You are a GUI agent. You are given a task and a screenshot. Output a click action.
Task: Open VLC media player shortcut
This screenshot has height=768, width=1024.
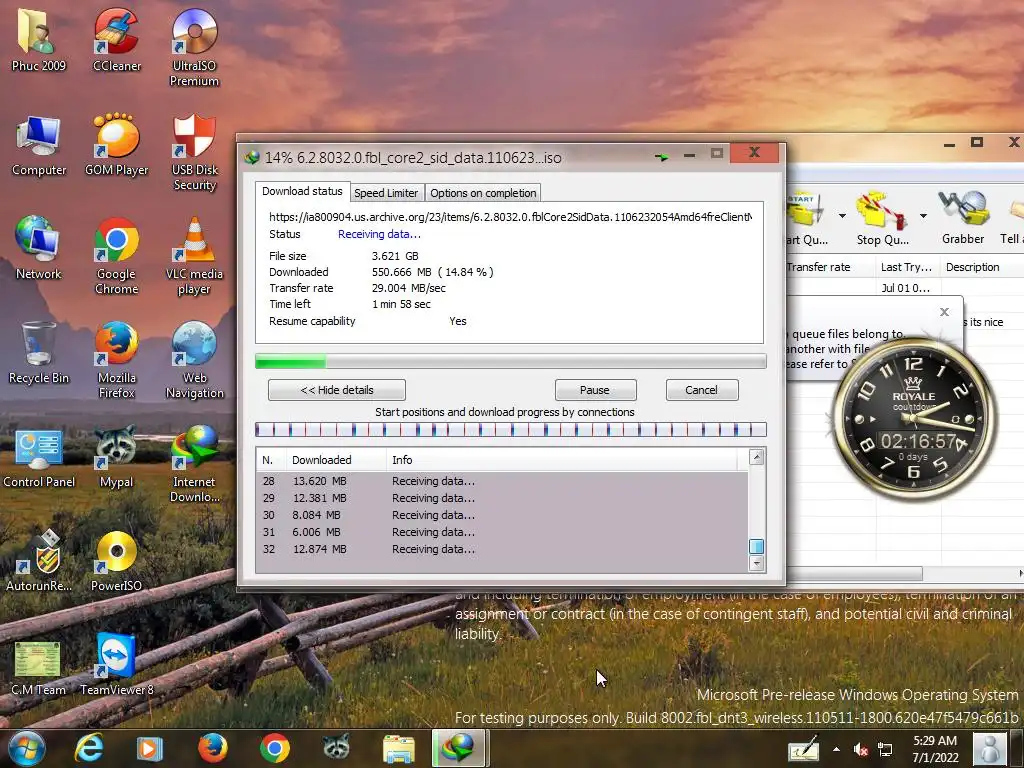(x=194, y=256)
